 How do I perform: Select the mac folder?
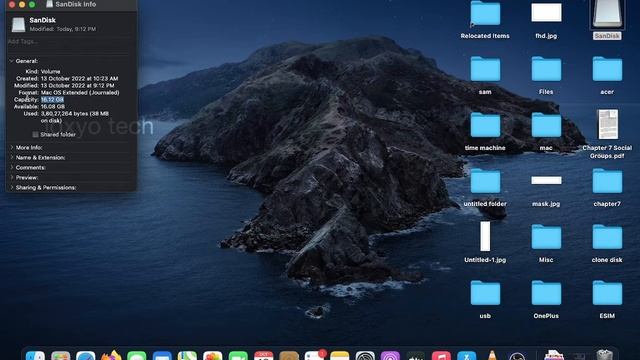546,125
